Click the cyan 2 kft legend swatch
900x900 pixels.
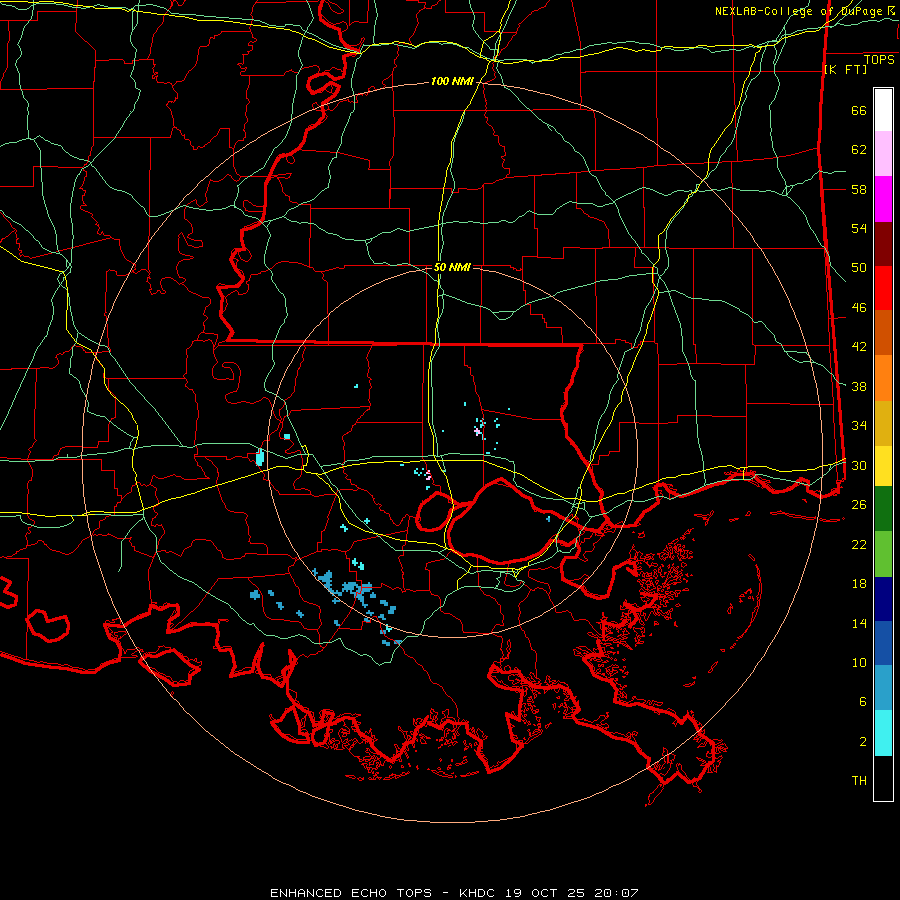(883, 733)
